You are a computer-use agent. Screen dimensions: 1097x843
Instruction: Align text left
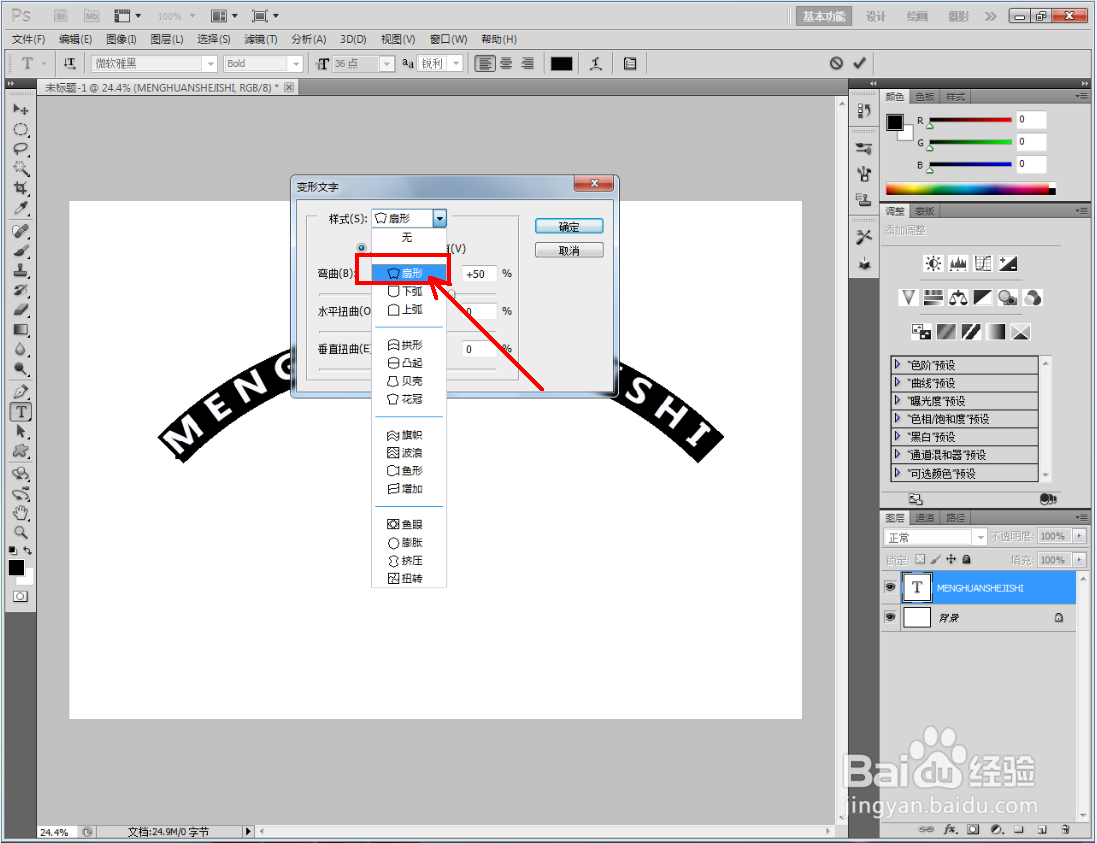point(484,64)
